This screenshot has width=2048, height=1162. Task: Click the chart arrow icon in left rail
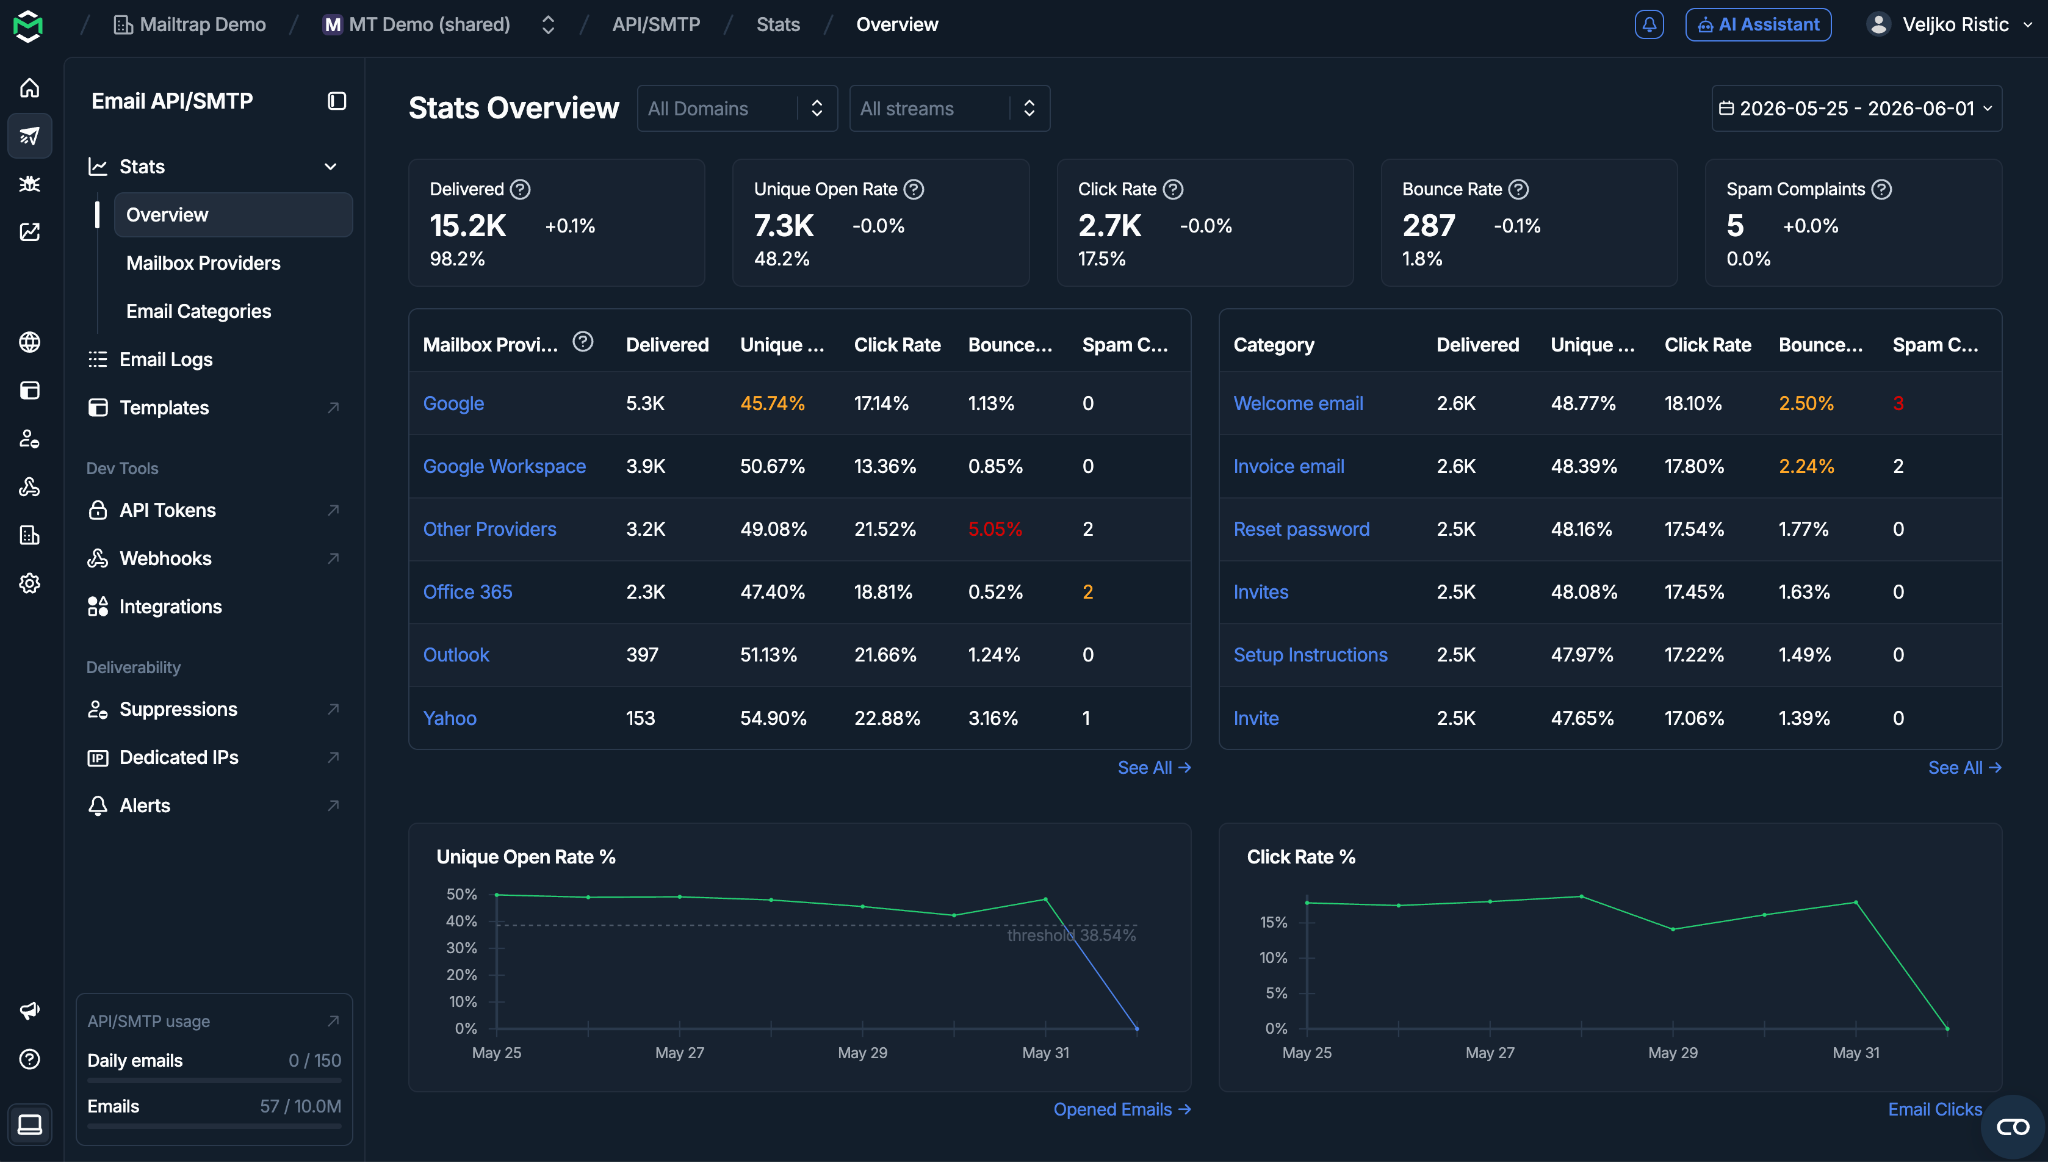point(30,232)
